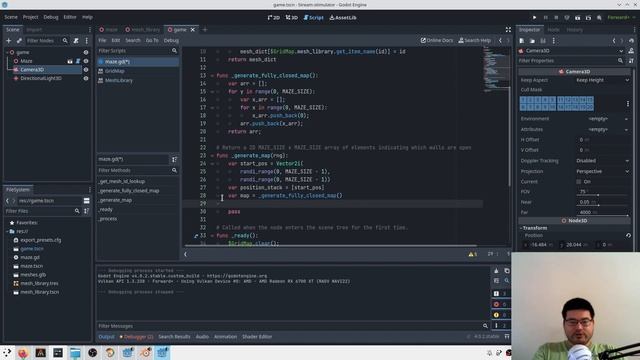This screenshot has height=360, width=640.
Task: Pause the running project
Action: click(545, 18)
